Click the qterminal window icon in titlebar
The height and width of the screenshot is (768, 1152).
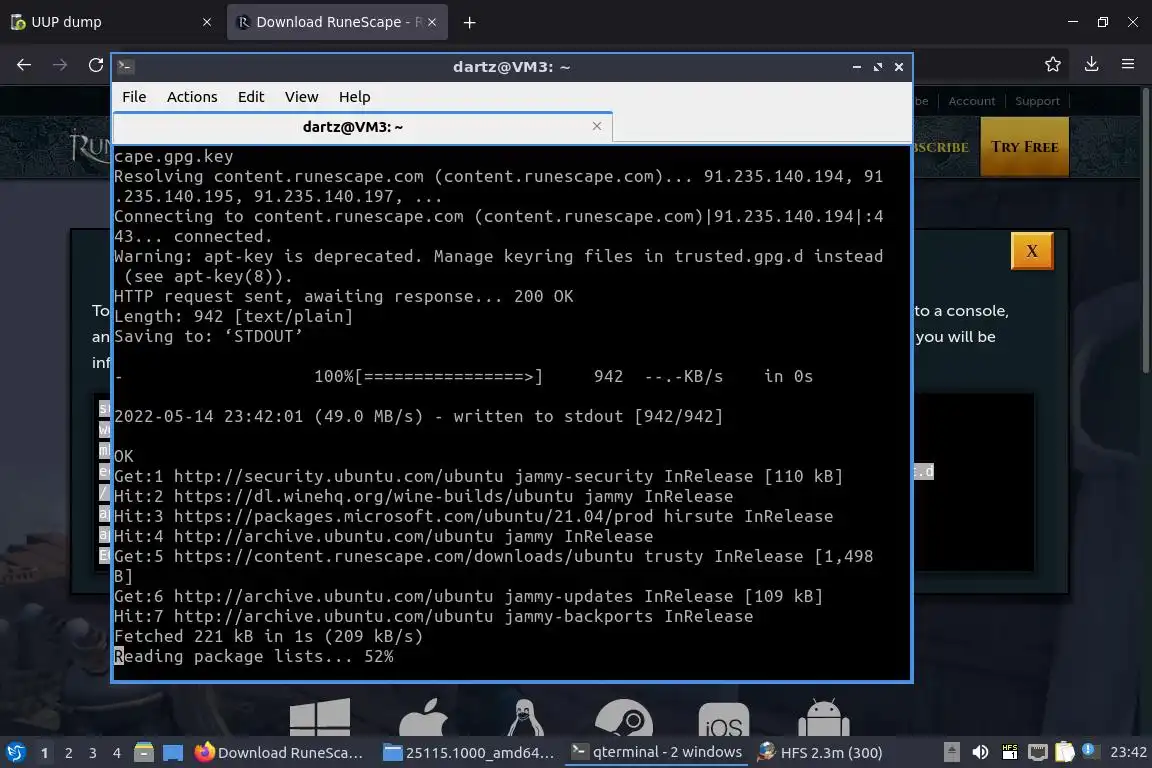pyautogui.click(x=125, y=67)
